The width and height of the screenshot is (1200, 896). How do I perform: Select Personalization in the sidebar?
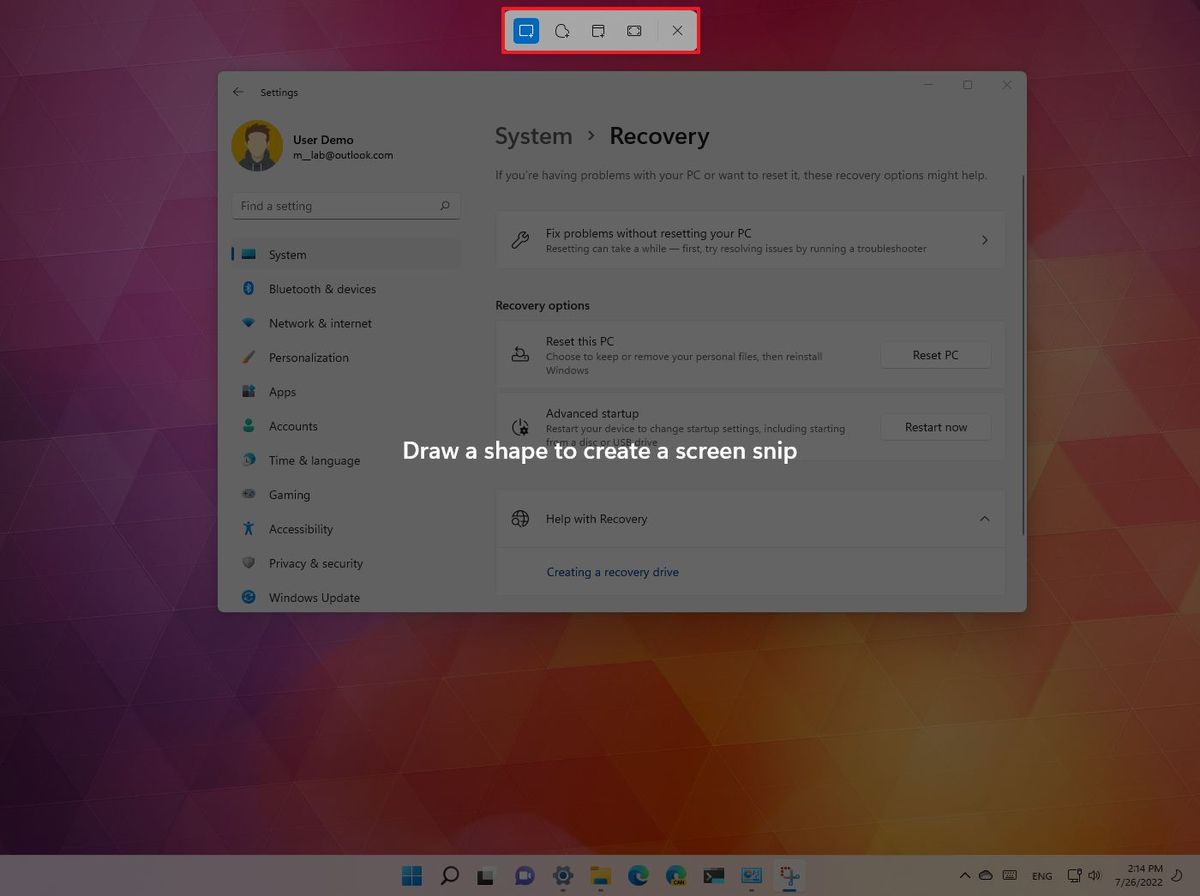tap(309, 357)
